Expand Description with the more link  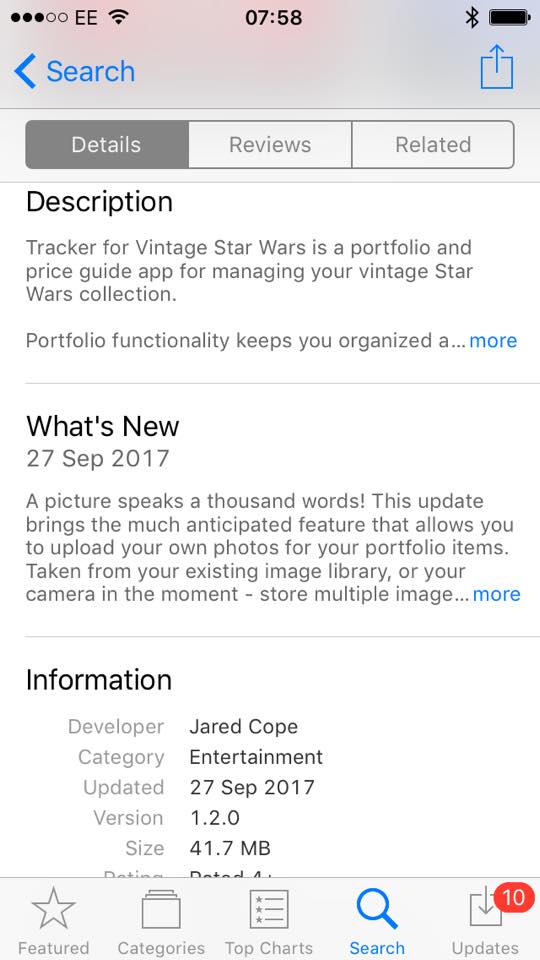click(x=493, y=340)
